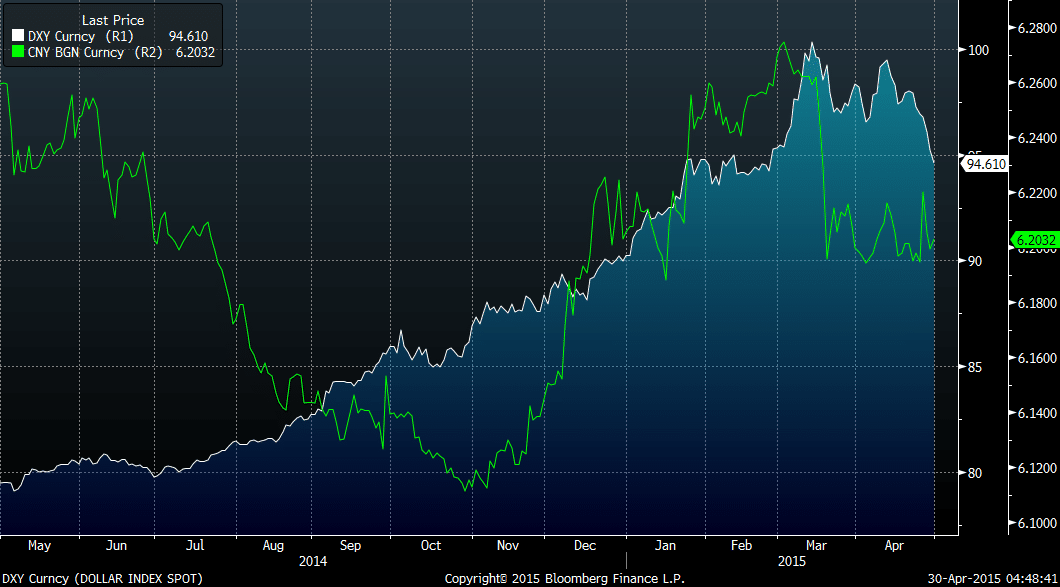Viewport: 1060px width, 587px height.
Task: Click the green CNY BGN legend swatch
Action: [17, 52]
